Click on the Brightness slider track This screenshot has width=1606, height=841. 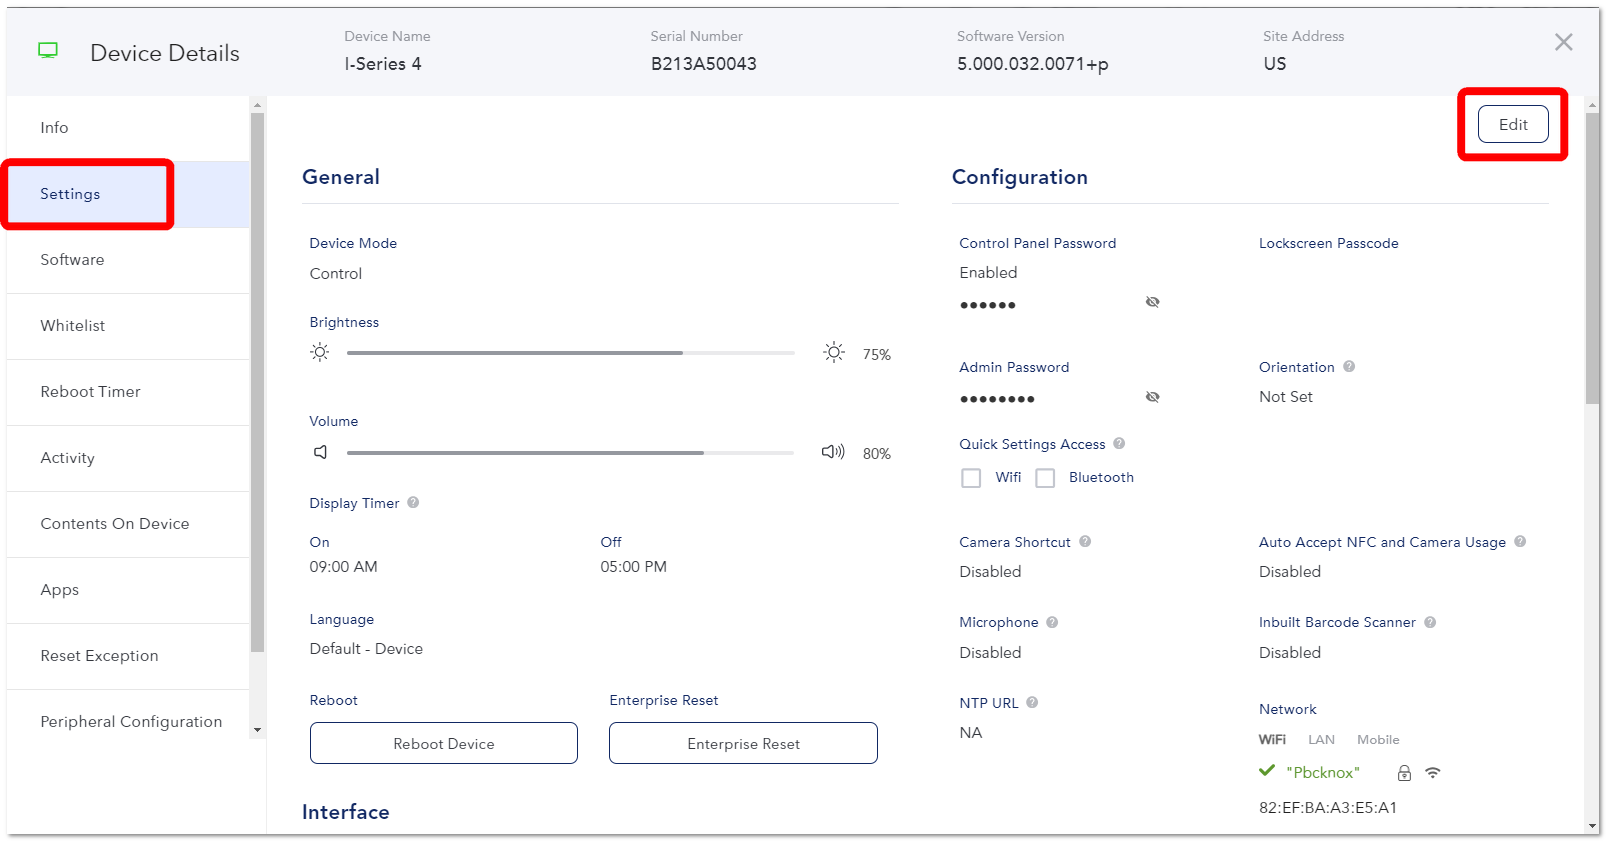click(570, 353)
